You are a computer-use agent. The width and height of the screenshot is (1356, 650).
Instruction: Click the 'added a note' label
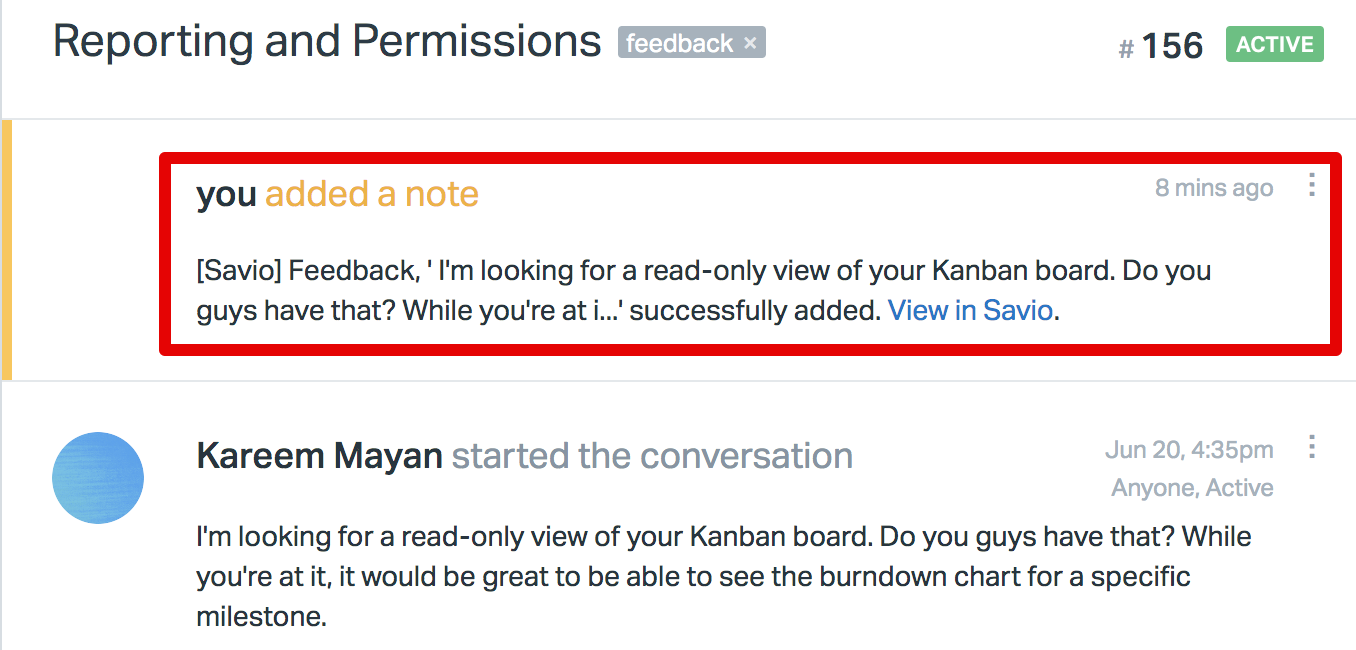point(372,194)
